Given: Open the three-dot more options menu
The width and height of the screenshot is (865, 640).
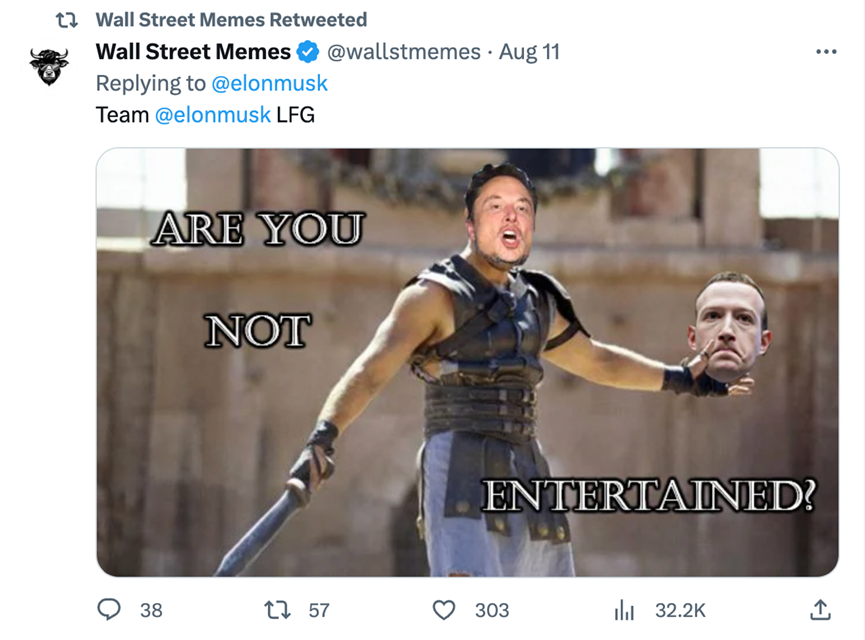Looking at the screenshot, I should click(826, 52).
